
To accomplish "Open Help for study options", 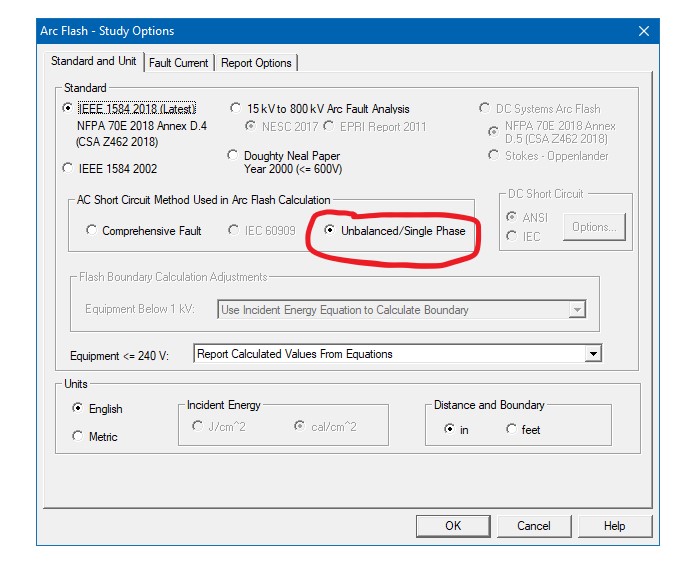I will click(614, 526).
